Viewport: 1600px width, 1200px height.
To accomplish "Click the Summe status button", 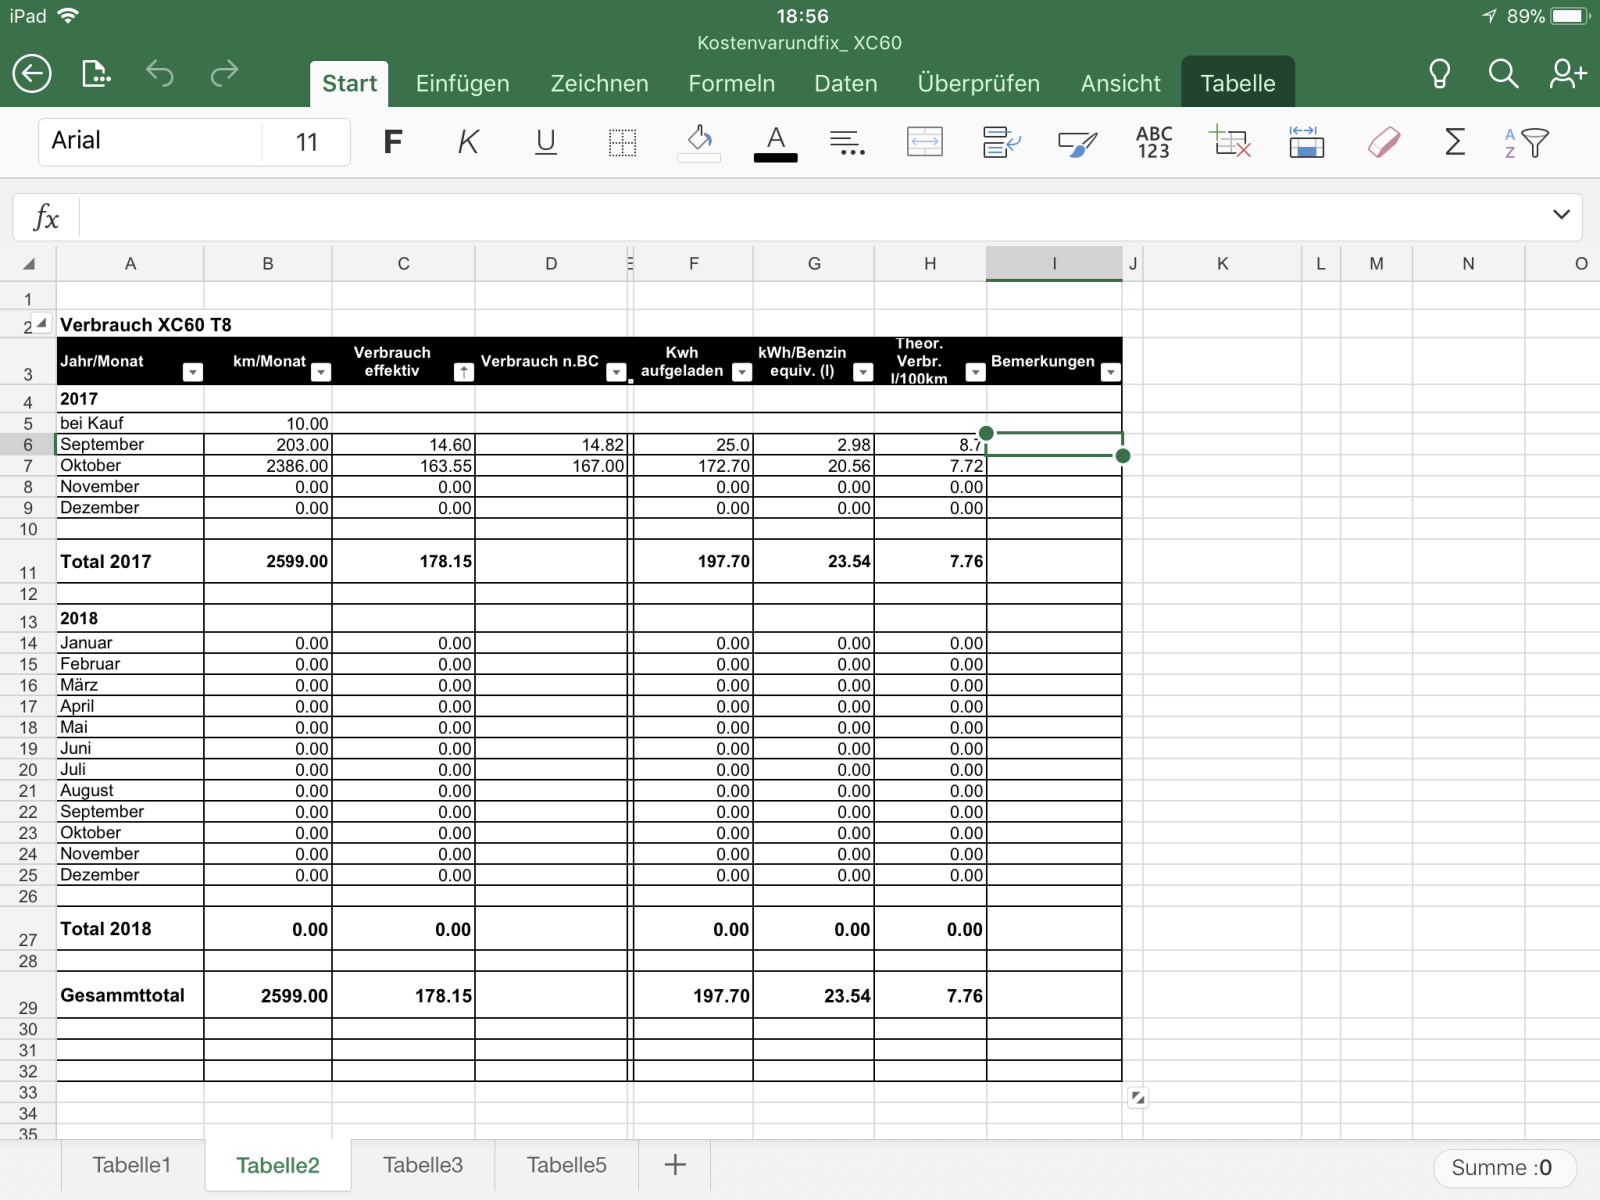I will point(1501,1168).
